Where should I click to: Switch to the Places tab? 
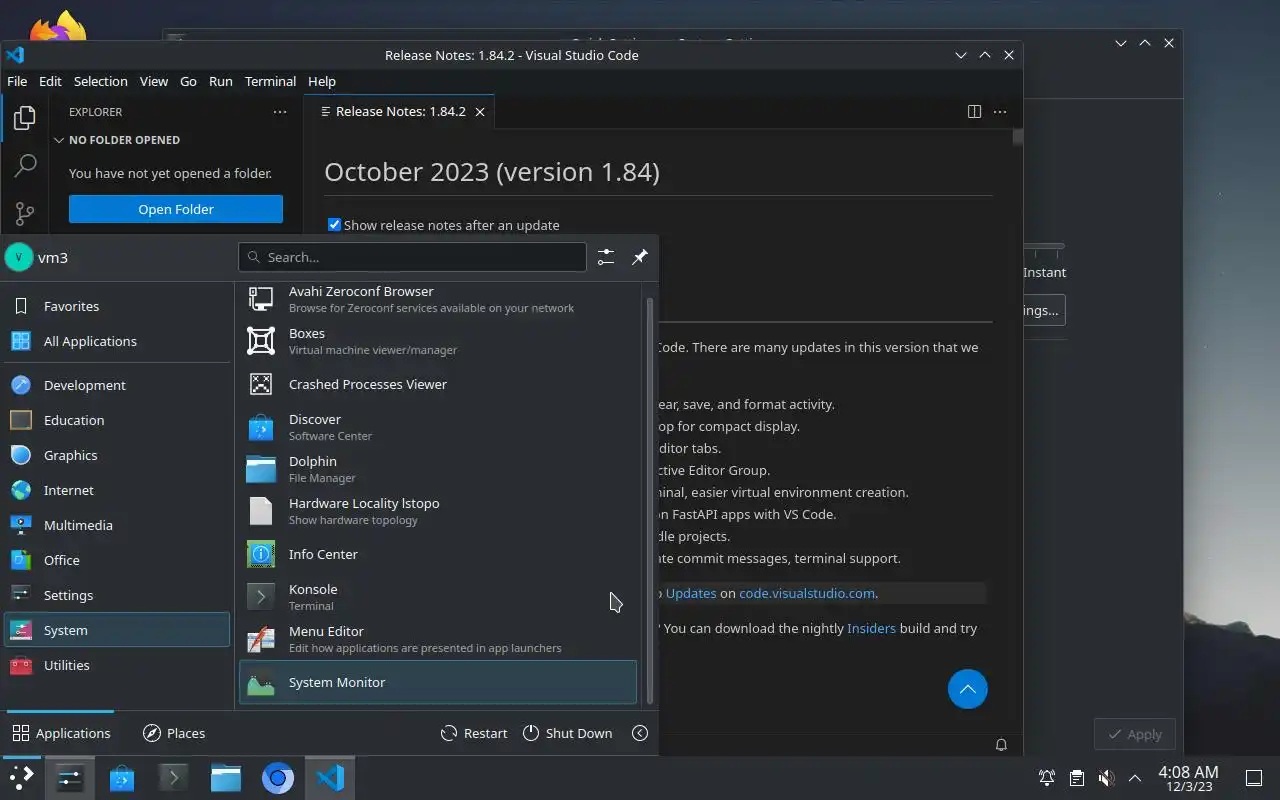(174, 733)
